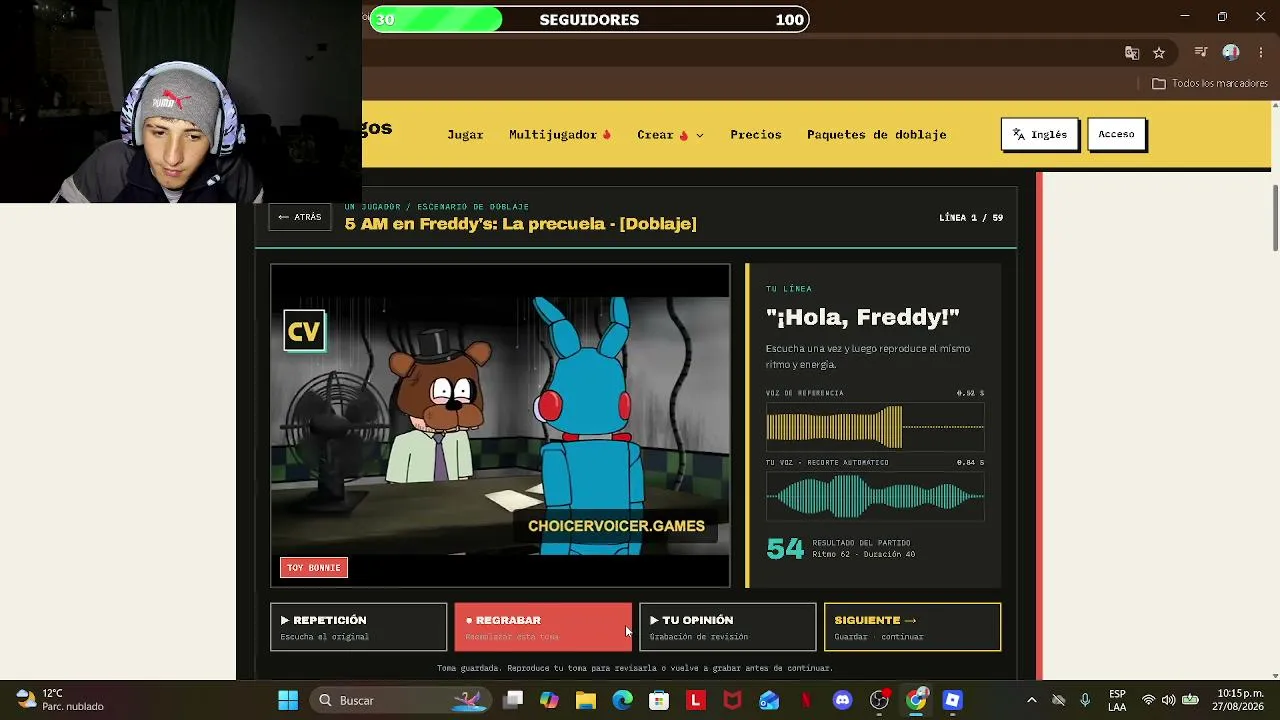
Task: Open the media controls icon in Chrome toolbar
Action: [1202, 53]
